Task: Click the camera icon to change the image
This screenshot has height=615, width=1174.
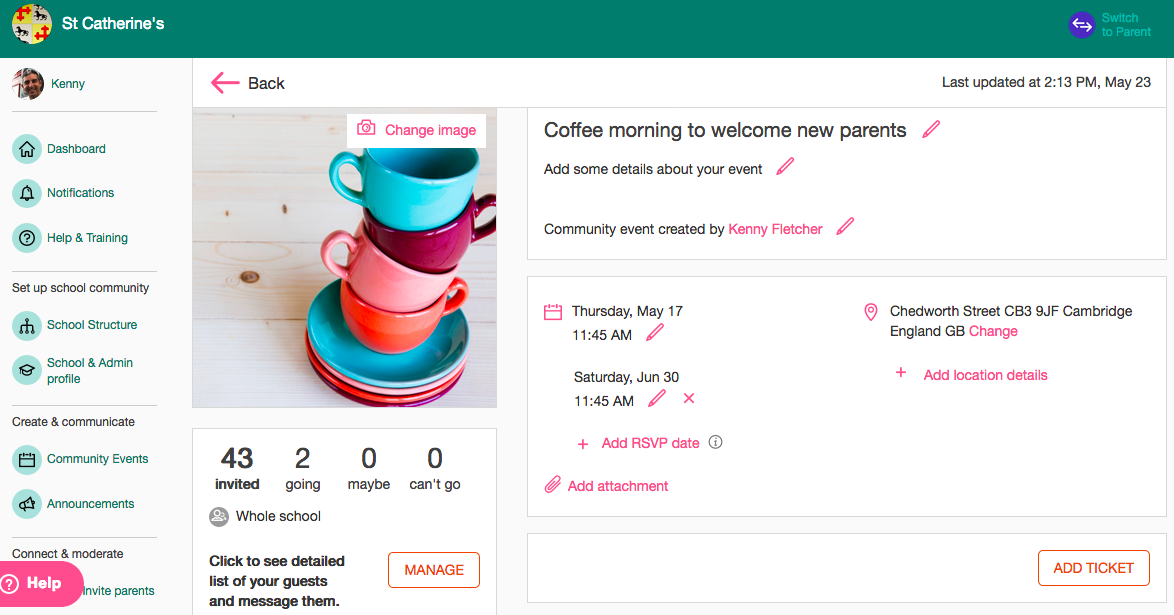Action: [366, 128]
